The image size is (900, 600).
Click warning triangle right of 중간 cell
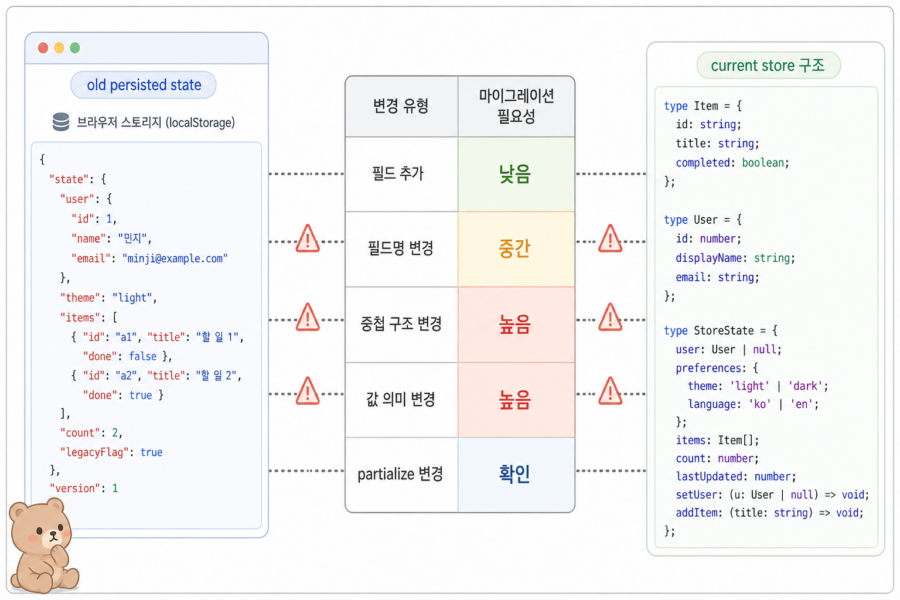610,239
